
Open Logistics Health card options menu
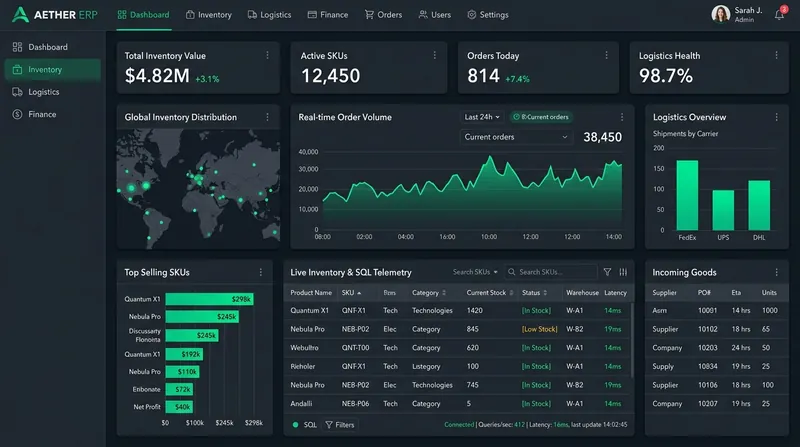tap(777, 55)
